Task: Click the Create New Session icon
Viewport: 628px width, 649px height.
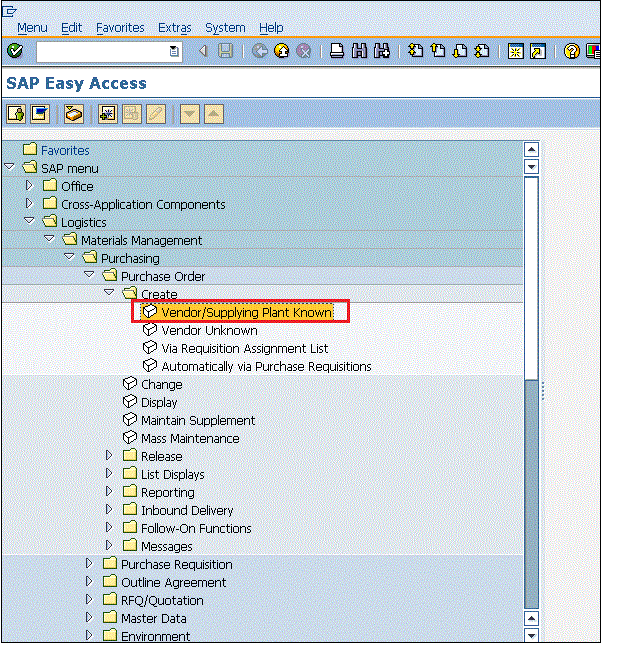Action: pos(516,52)
